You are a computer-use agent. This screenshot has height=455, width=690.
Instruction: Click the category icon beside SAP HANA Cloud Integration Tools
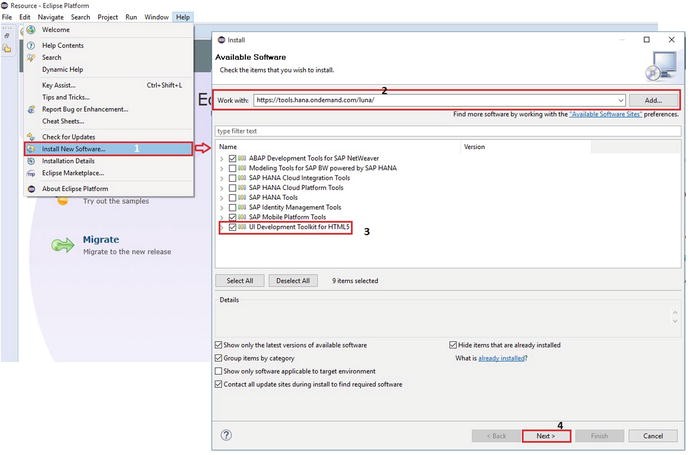(x=242, y=178)
